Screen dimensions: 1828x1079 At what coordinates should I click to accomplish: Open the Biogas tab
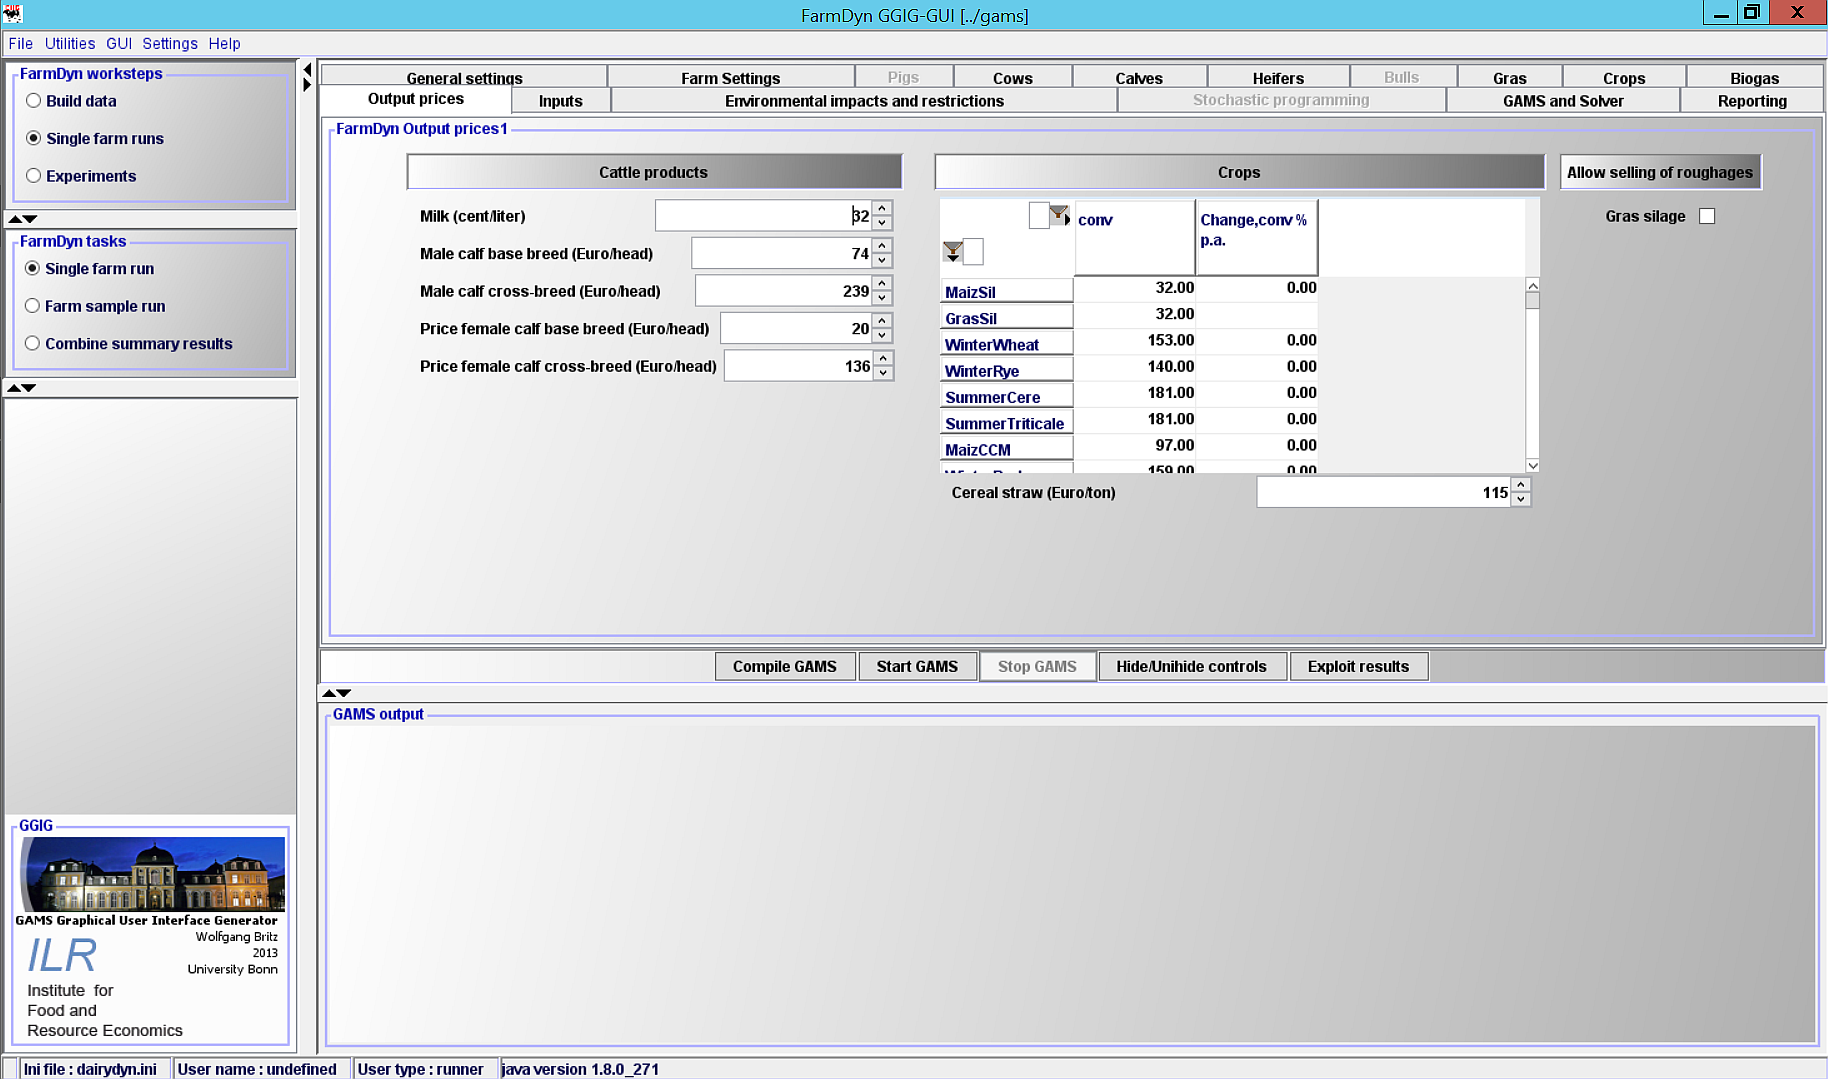1755,77
